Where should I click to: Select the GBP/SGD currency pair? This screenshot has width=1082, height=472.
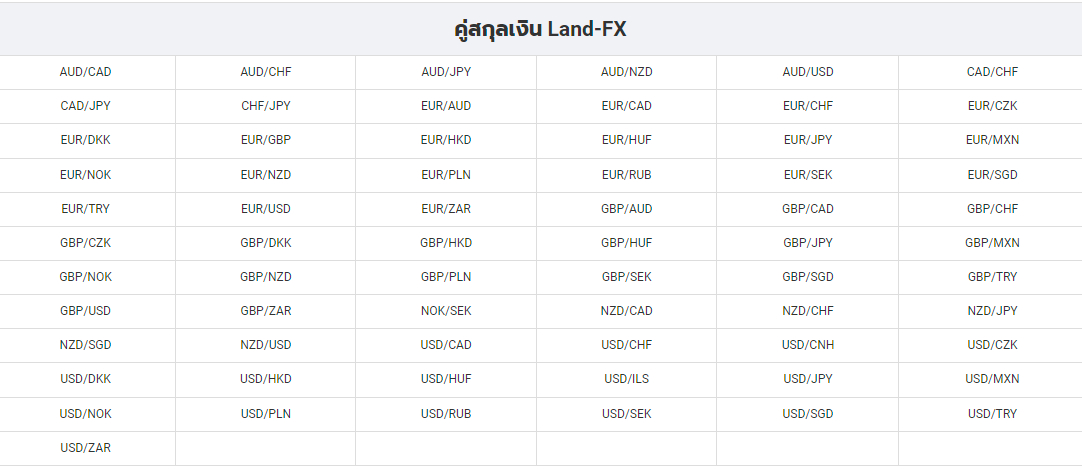[807, 277]
